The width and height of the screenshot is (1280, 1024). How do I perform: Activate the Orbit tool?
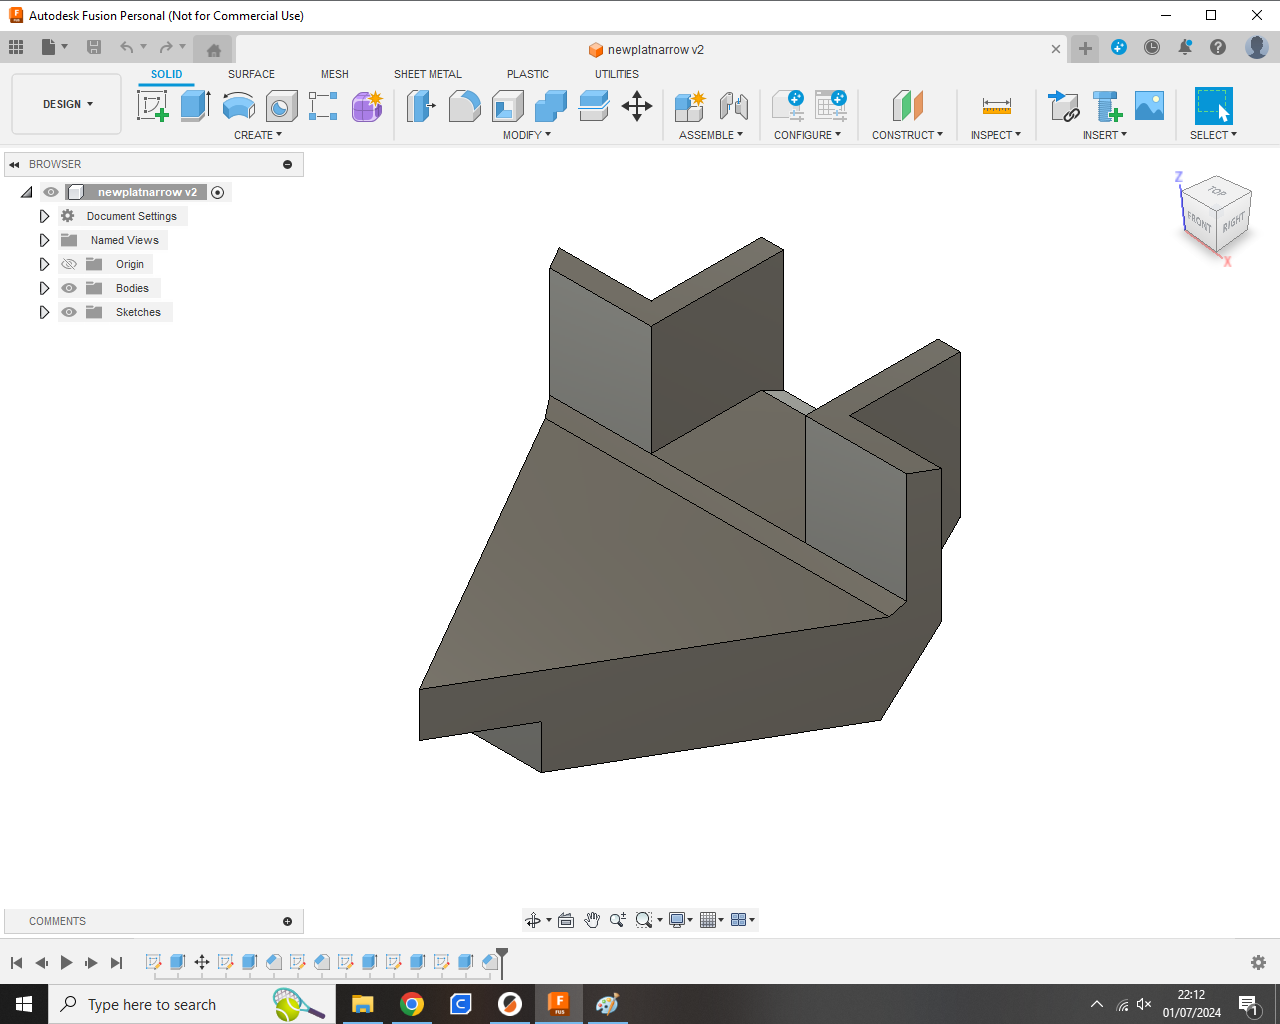pyautogui.click(x=534, y=920)
